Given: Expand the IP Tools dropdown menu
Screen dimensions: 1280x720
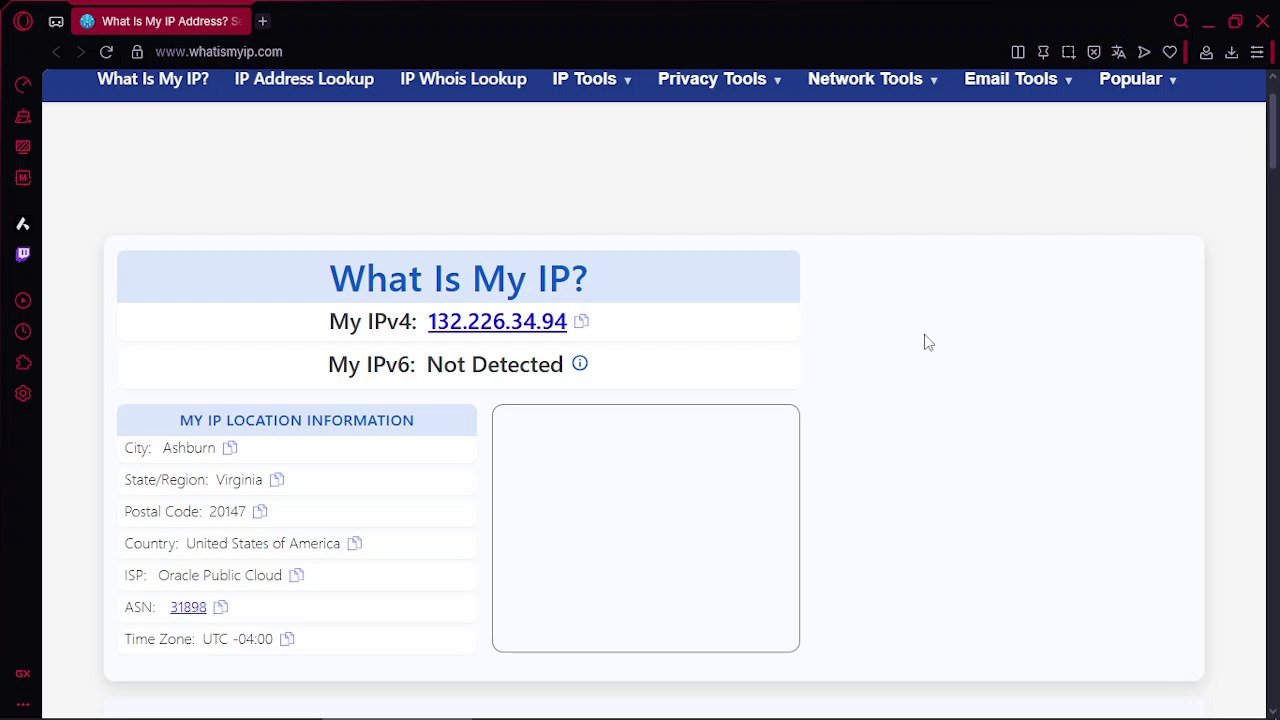Looking at the screenshot, I should pos(591,79).
